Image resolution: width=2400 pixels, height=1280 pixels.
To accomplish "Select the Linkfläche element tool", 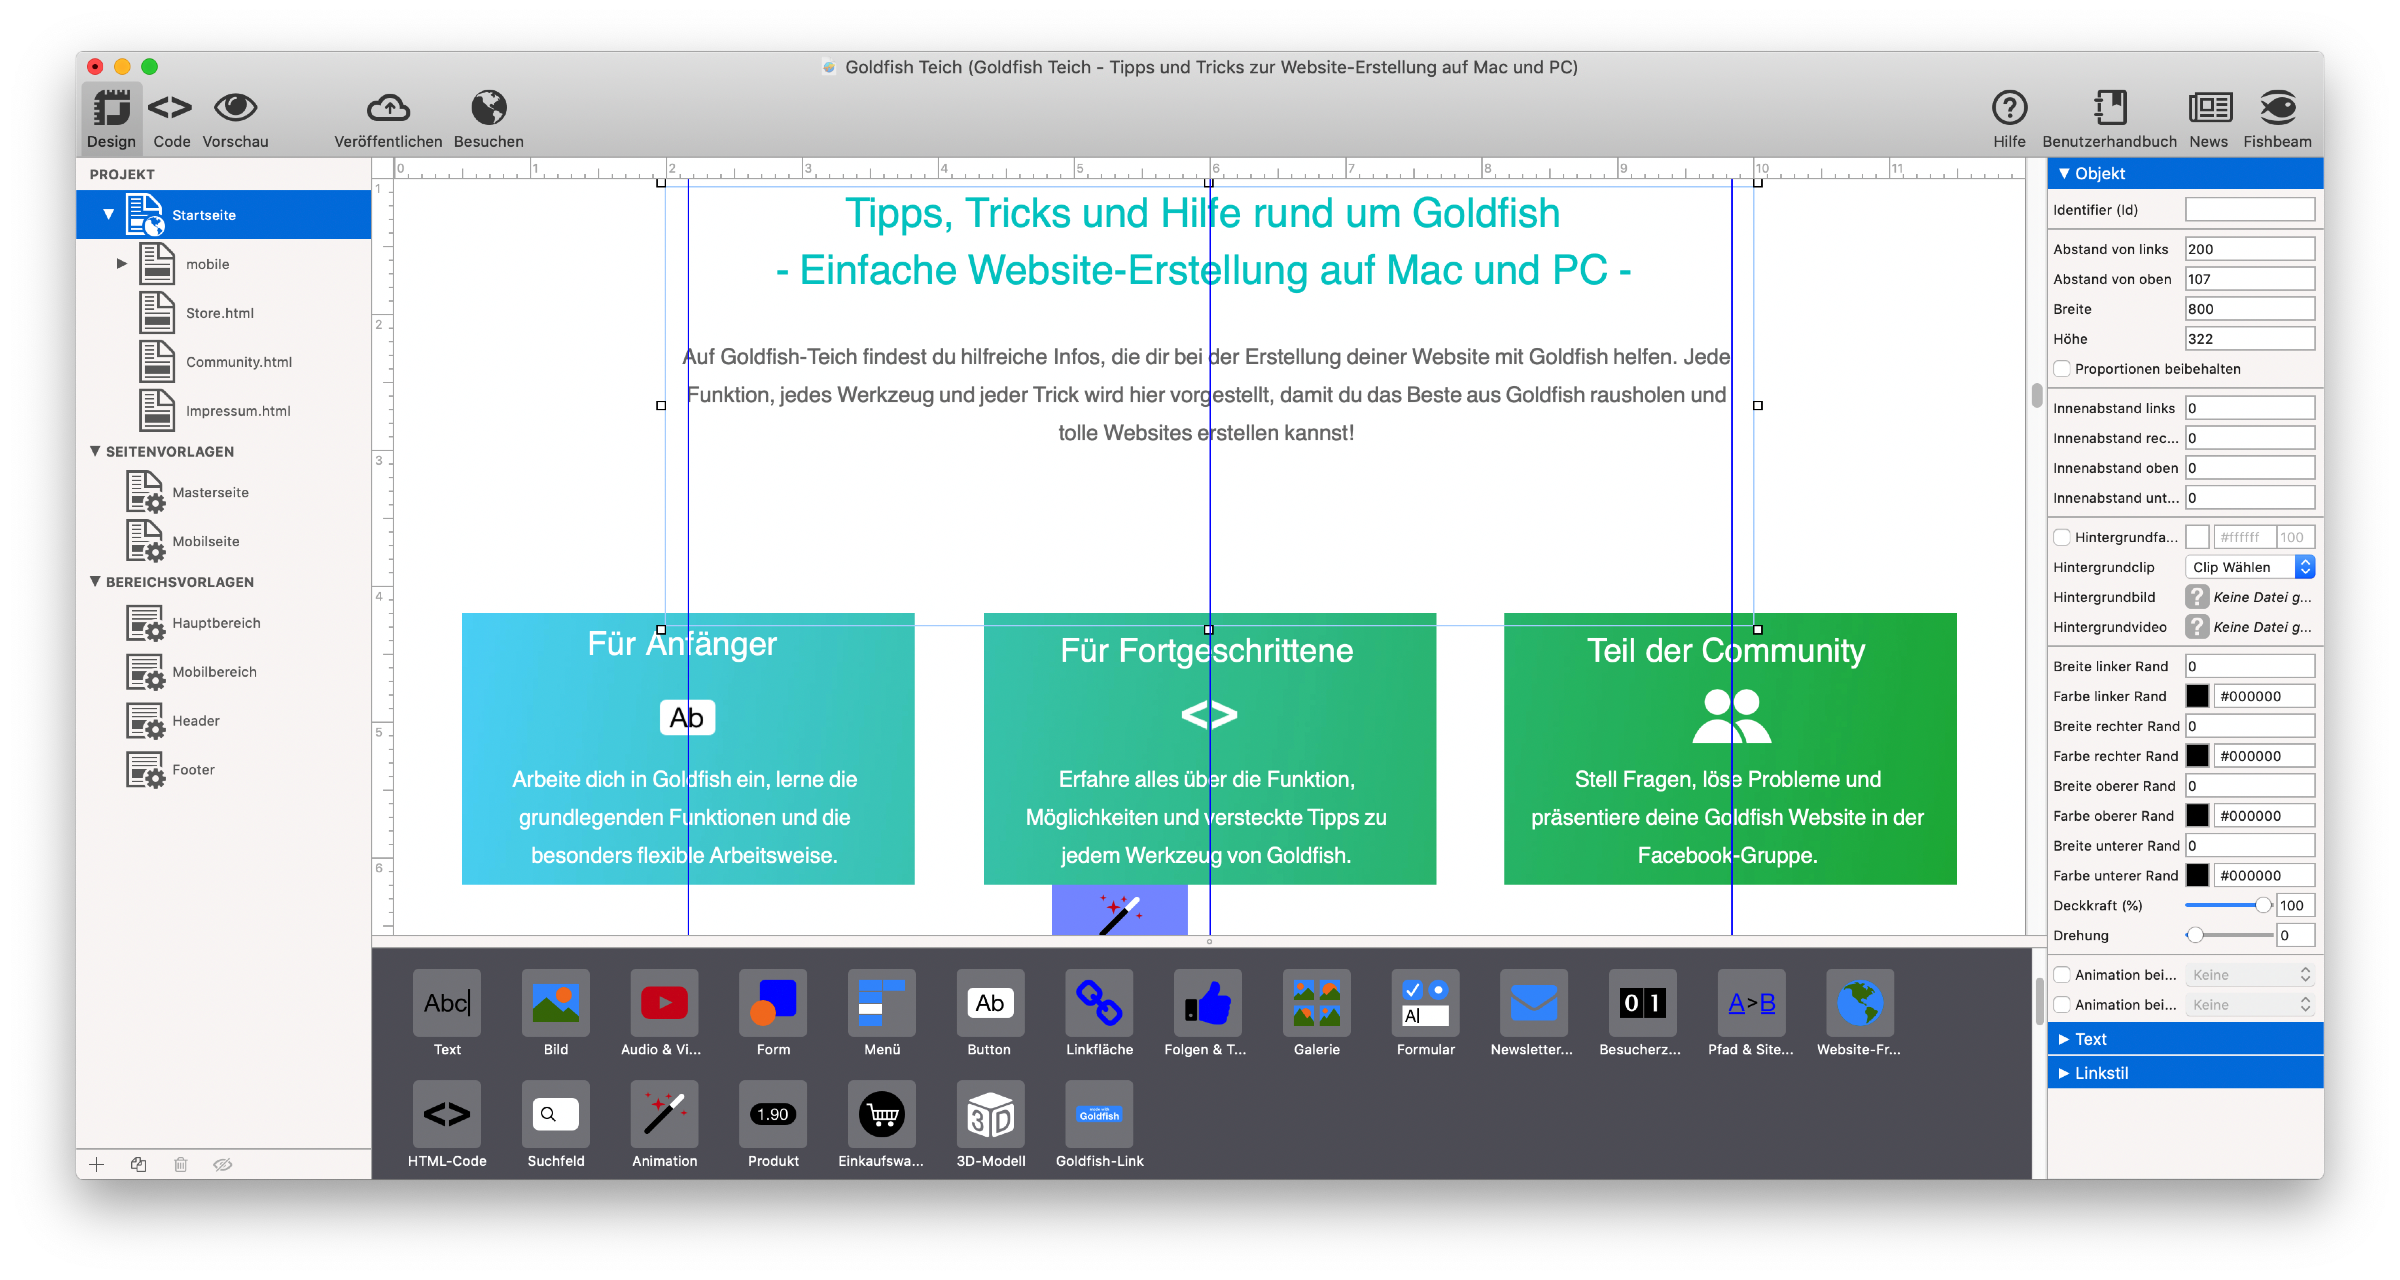I will (1099, 1013).
